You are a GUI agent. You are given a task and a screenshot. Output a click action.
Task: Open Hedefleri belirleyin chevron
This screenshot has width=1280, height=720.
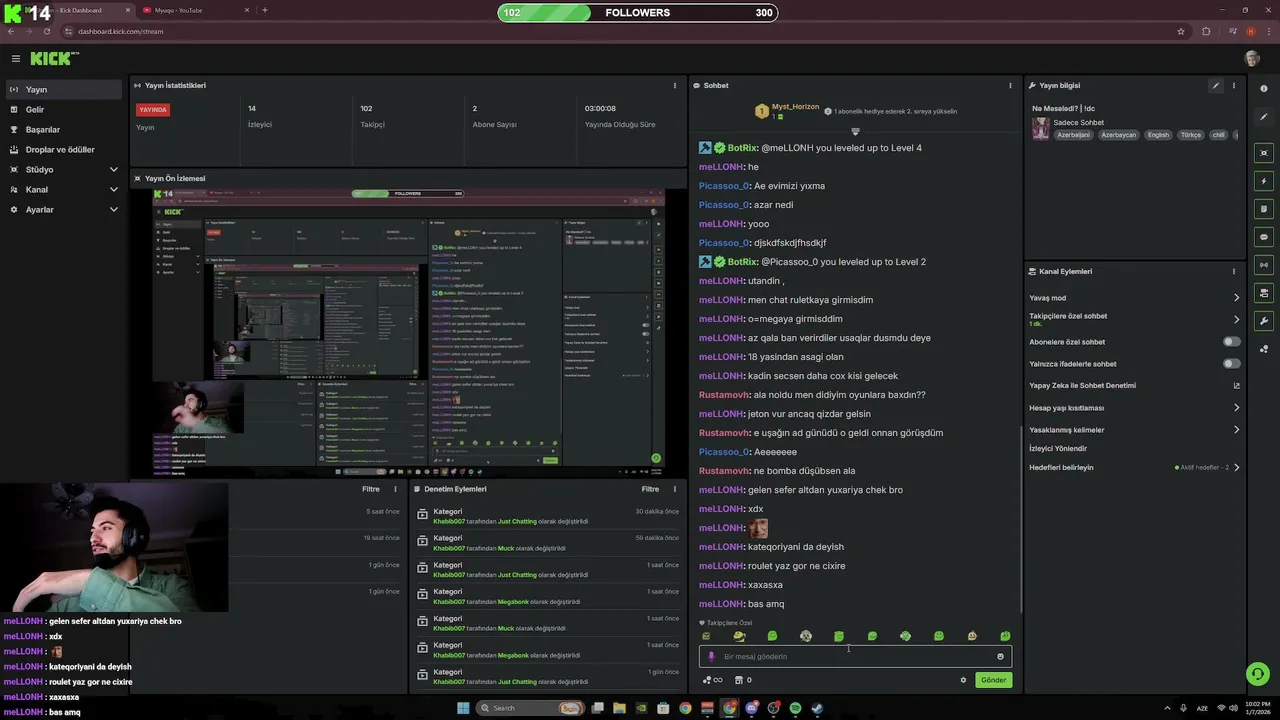[1236, 468]
